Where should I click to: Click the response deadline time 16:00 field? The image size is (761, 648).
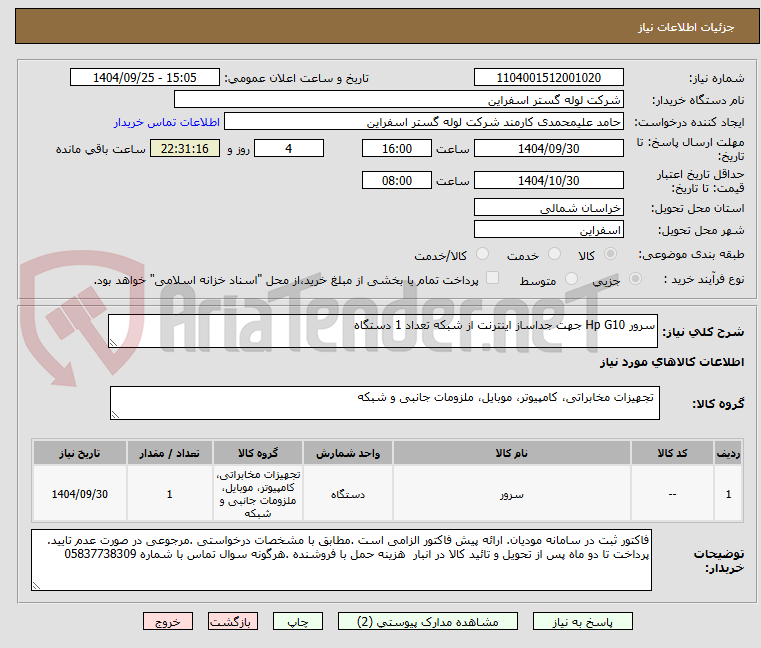[397, 149]
